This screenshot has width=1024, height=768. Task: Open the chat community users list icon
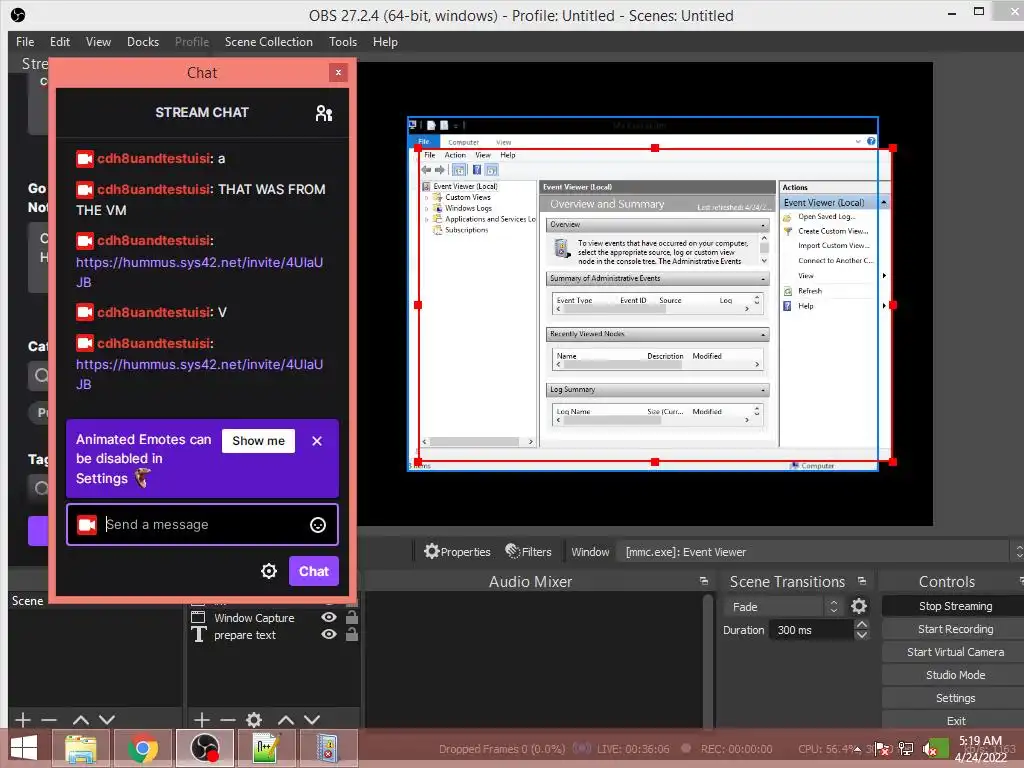coord(323,113)
